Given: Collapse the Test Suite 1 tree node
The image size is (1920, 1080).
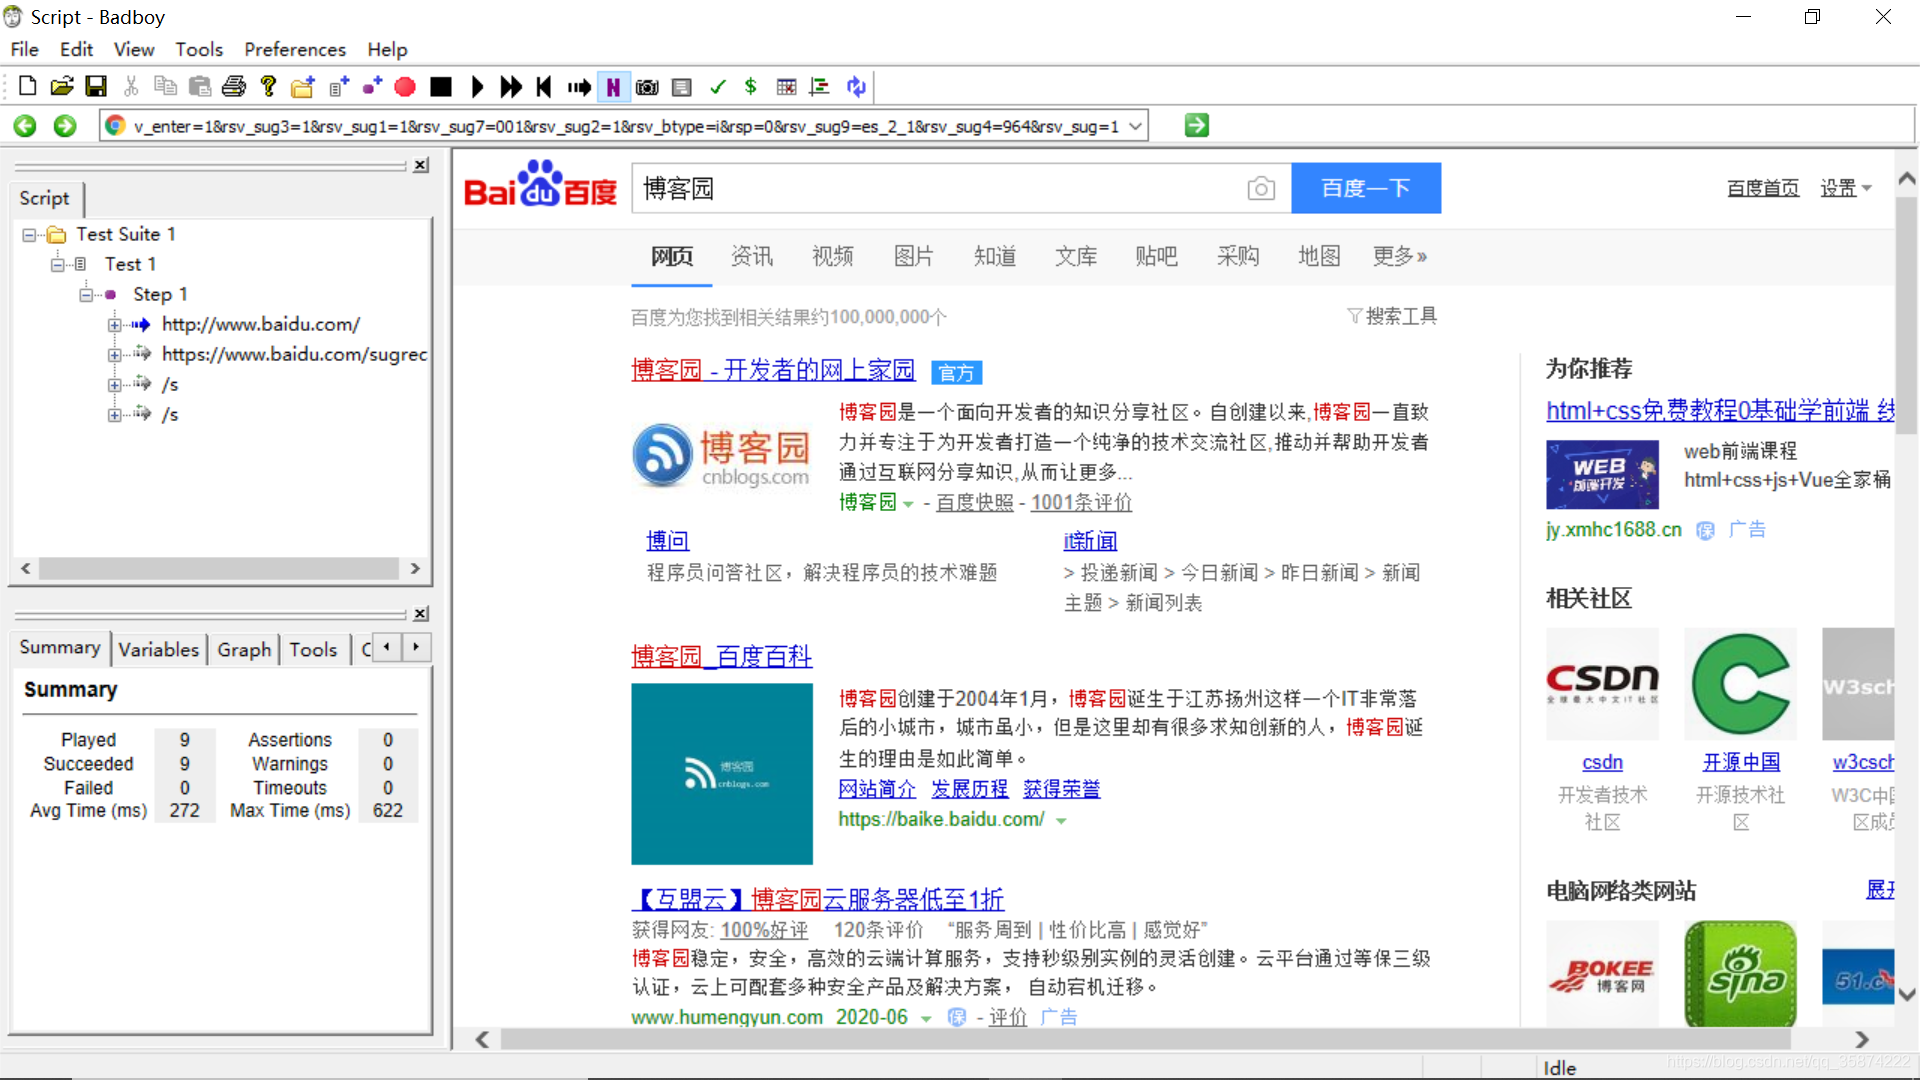Looking at the screenshot, I should (x=29, y=235).
